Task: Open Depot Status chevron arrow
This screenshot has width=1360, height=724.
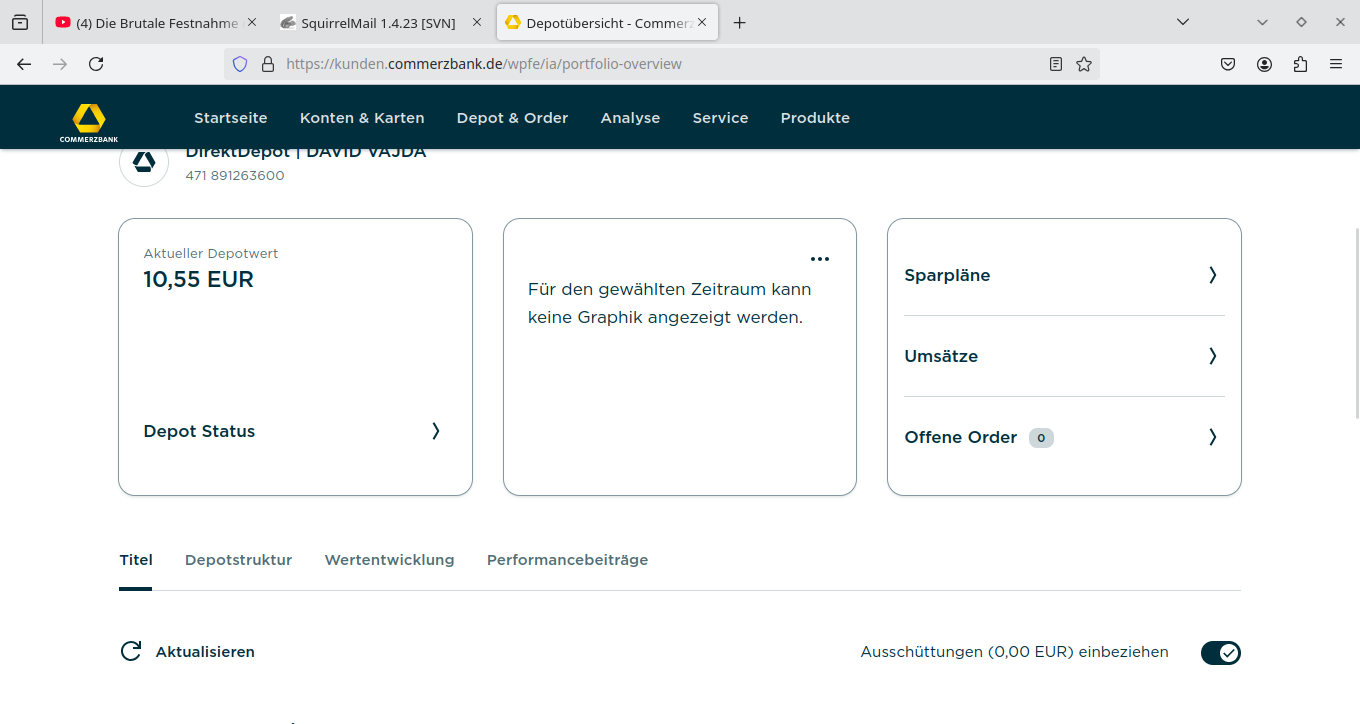Action: pyautogui.click(x=435, y=431)
